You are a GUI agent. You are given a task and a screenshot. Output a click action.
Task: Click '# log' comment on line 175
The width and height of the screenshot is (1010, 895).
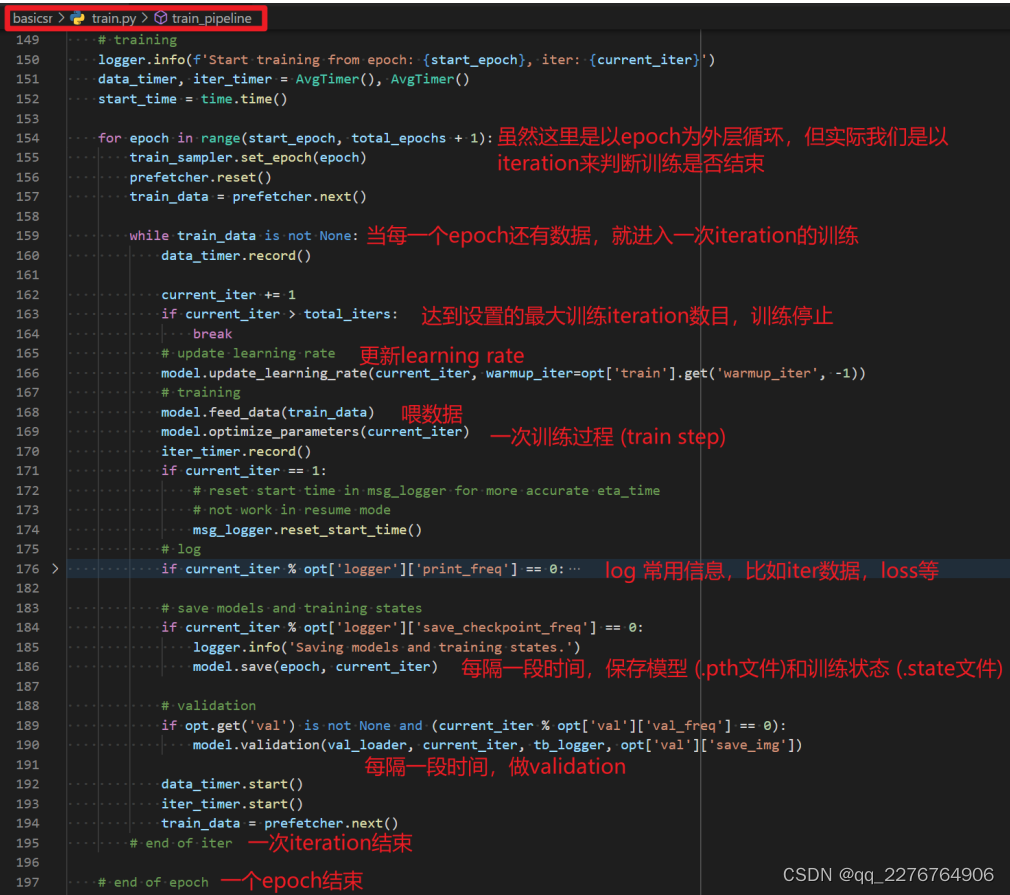pos(181,550)
